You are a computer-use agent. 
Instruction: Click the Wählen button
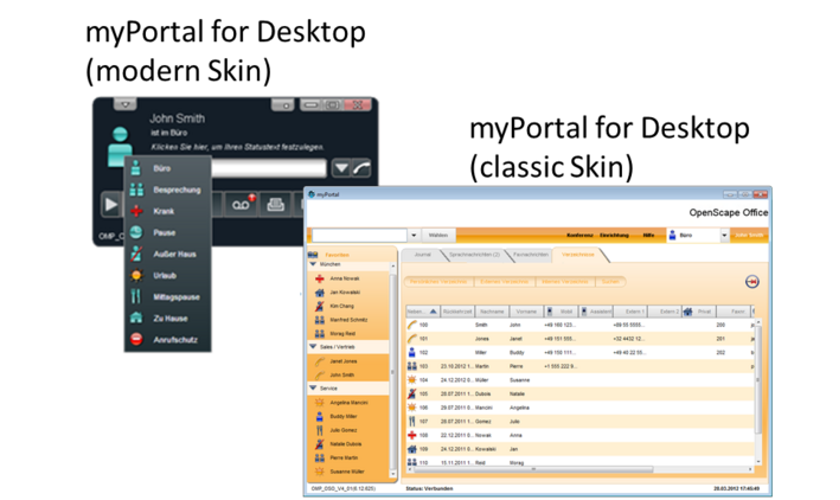coord(438,235)
